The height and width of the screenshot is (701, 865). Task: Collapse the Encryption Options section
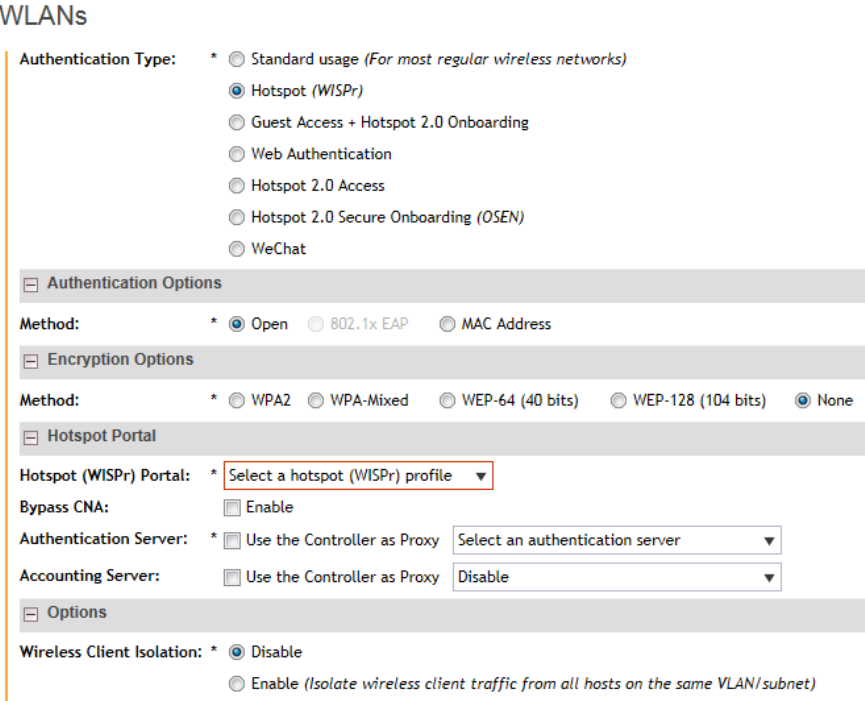(x=32, y=360)
